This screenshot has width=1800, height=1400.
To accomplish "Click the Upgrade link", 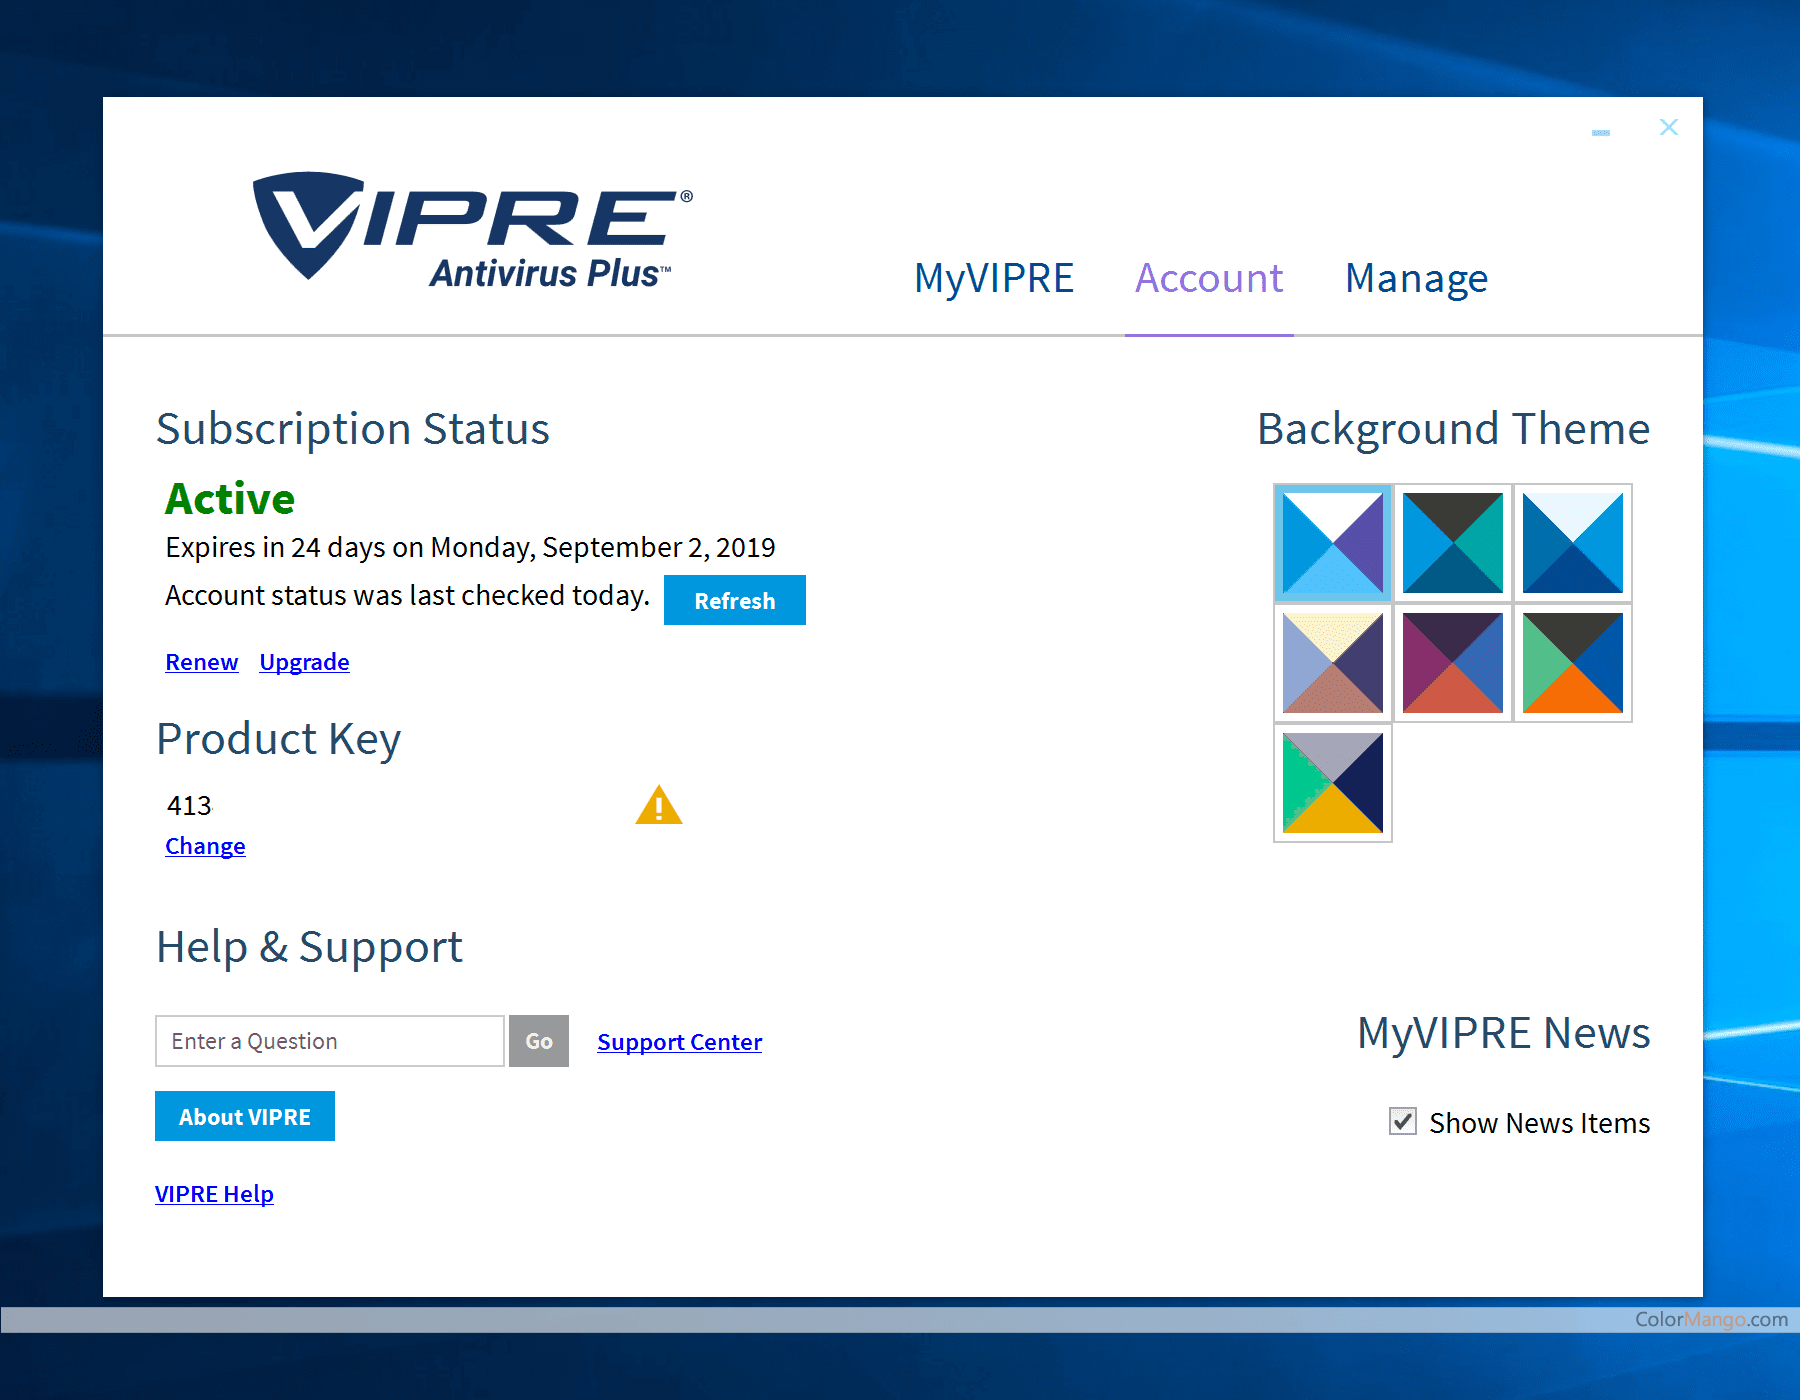I will coord(304,663).
